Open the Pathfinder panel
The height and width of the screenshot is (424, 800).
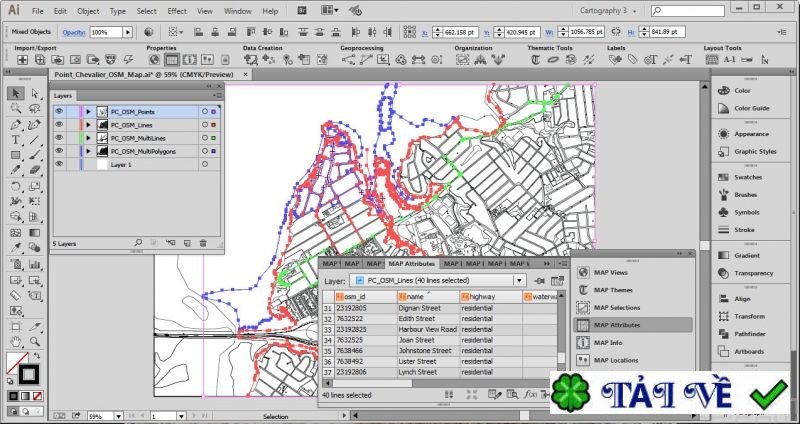[x=749, y=334]
